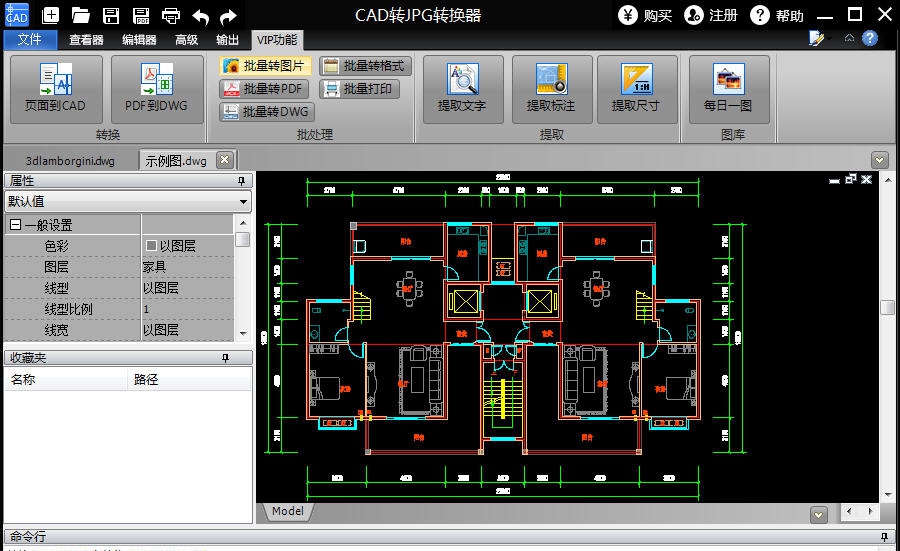Click the print icon in title bar

(x=170, y=15)
